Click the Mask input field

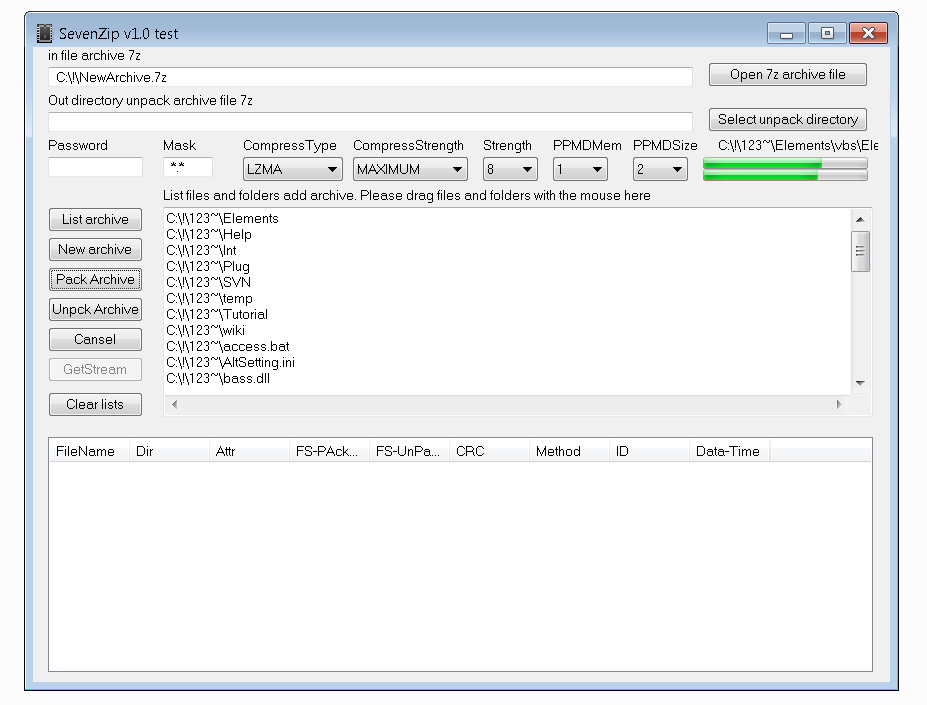pyautogui.click(x=188, y=167)
